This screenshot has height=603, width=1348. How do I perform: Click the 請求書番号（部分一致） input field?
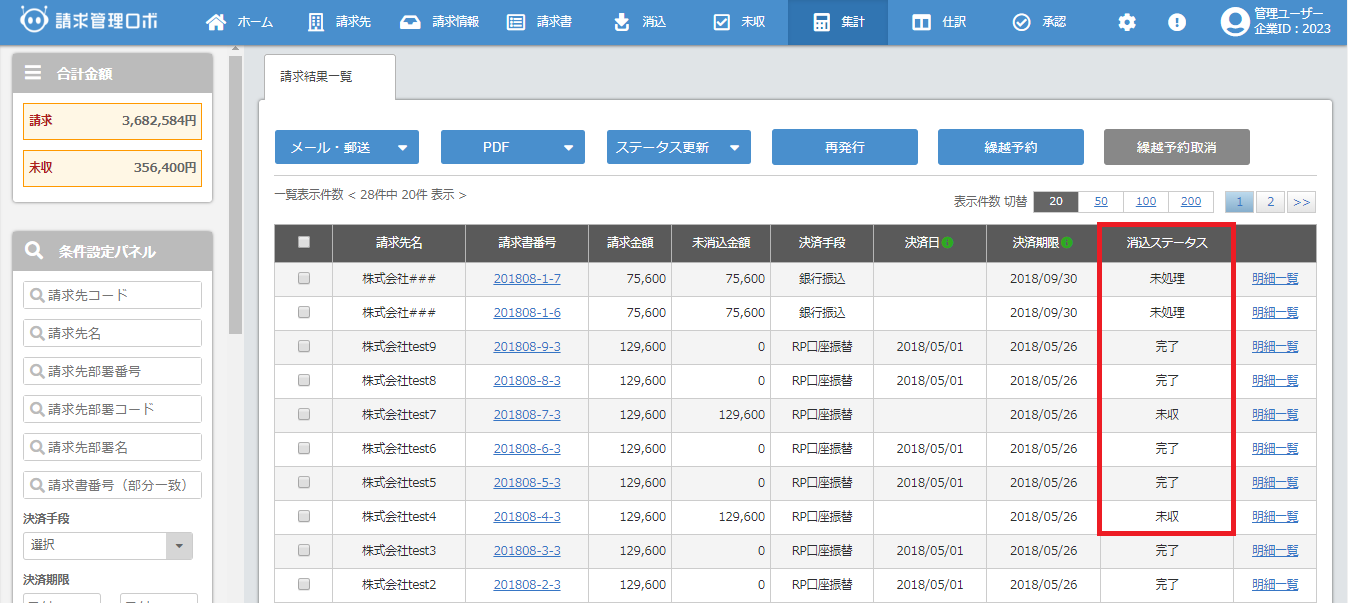pos(112,485)
